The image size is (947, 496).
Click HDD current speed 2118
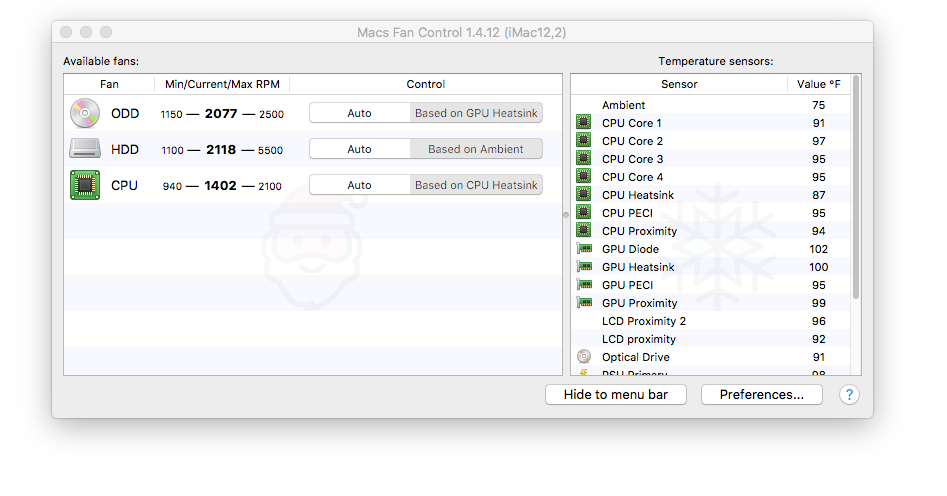pyautogui.click(x=221, y=149)
